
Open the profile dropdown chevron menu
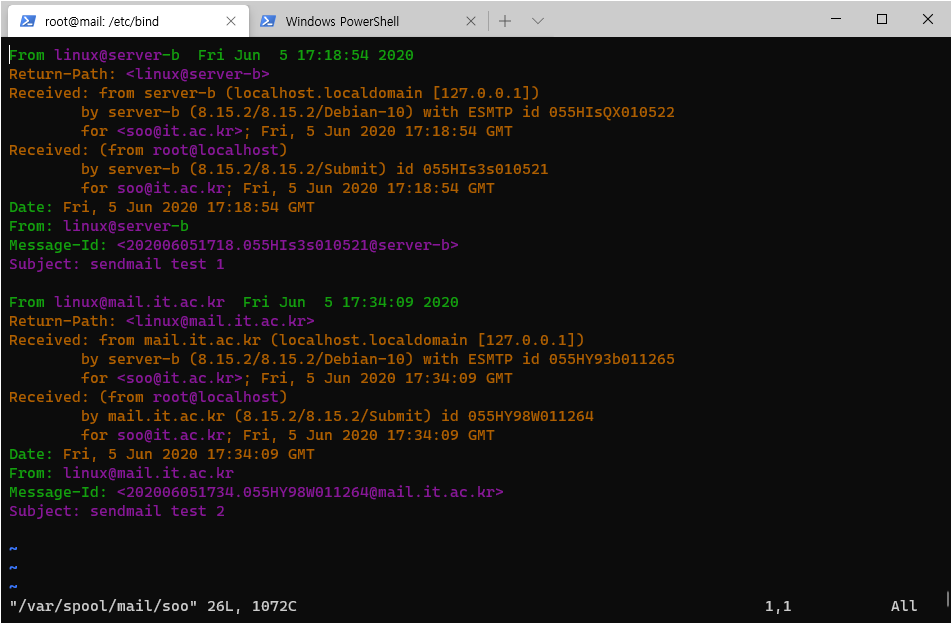537,21
